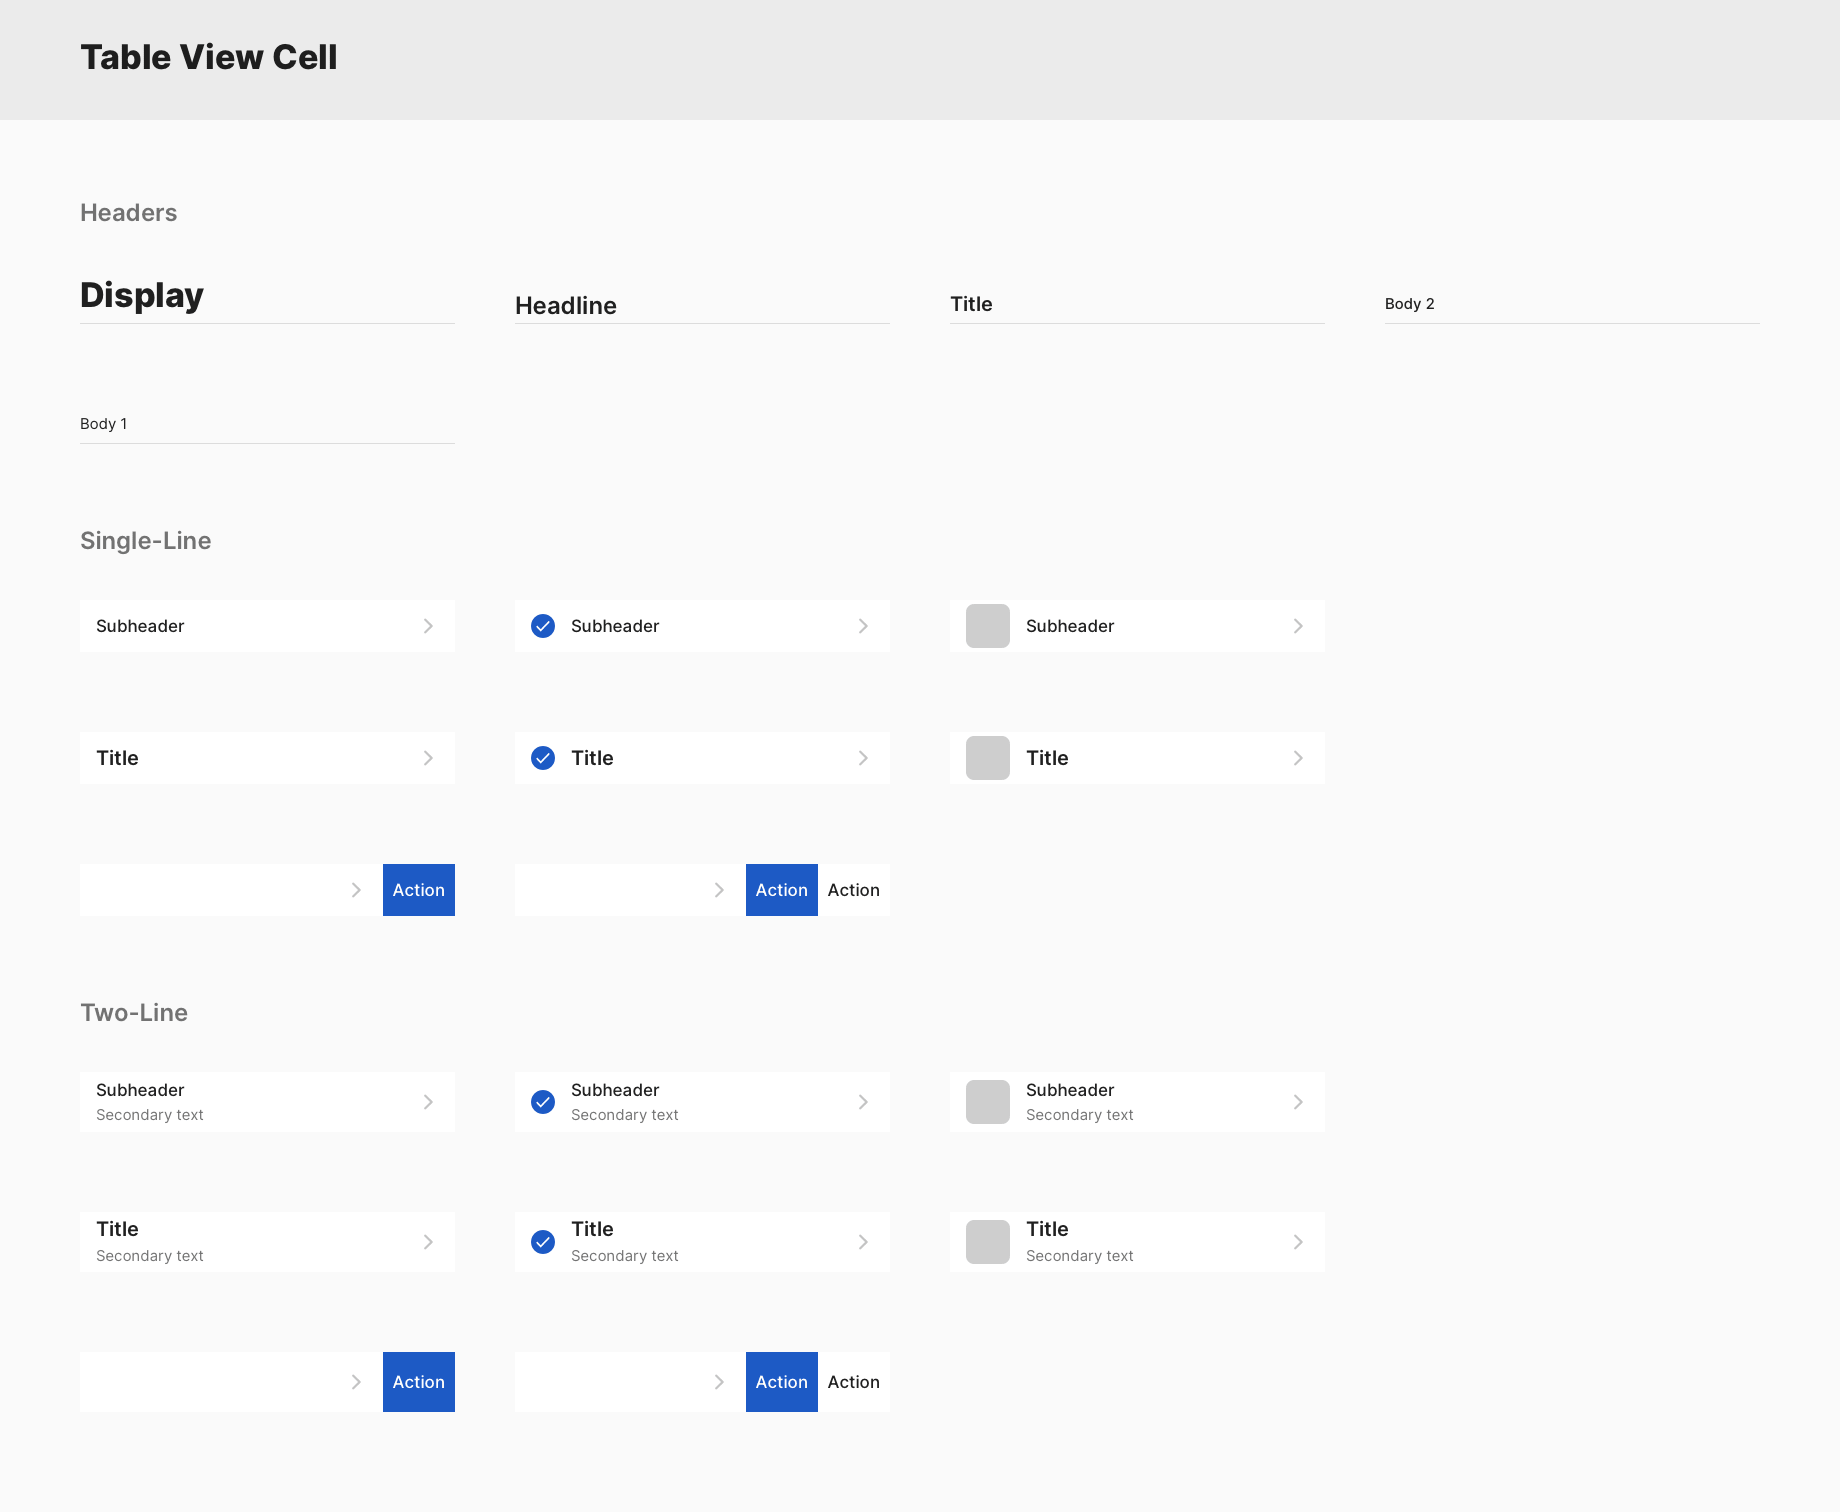Click the gray image placeholder in the single-line Title cell
This screenshot has height=1512, width=1840.
coord(986,758)
